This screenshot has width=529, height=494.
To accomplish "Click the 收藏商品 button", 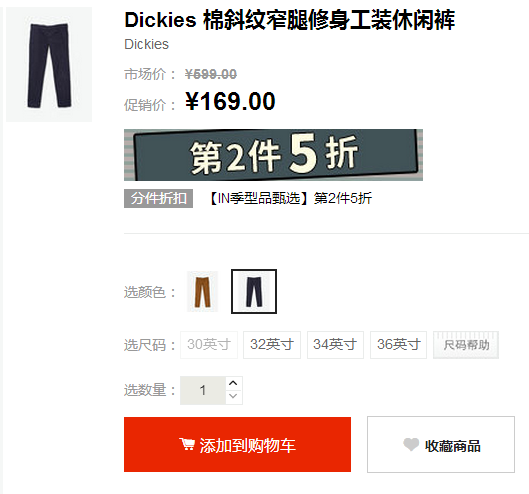I will click(x=441, y=444).
